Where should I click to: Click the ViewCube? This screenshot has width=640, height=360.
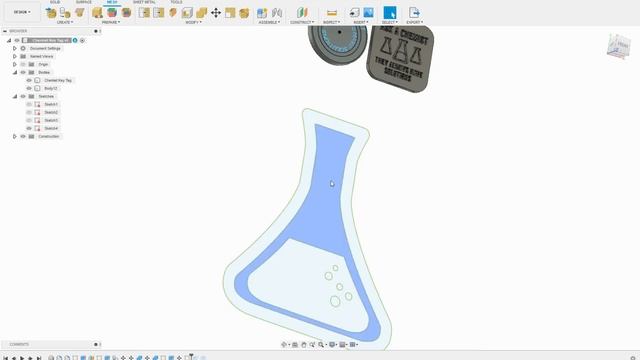click(x=618, y=46)
